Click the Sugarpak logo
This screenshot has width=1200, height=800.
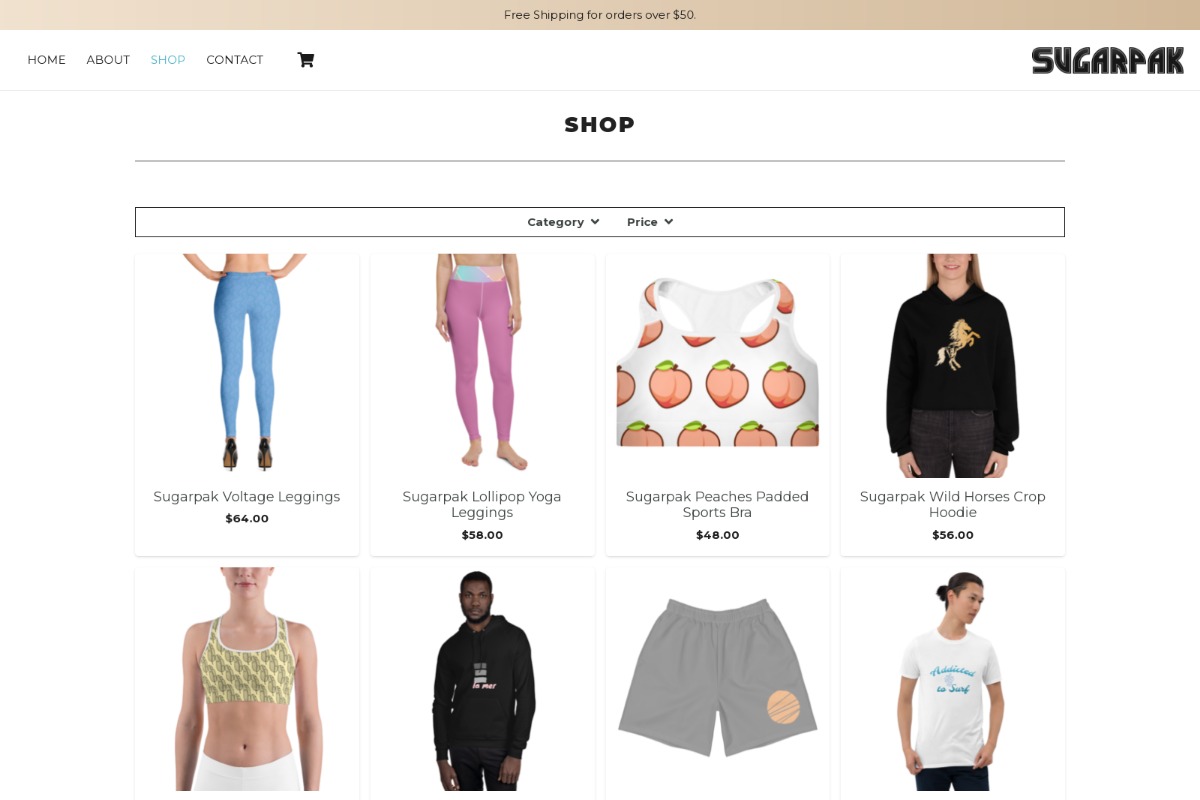(x=1108, y=60)
